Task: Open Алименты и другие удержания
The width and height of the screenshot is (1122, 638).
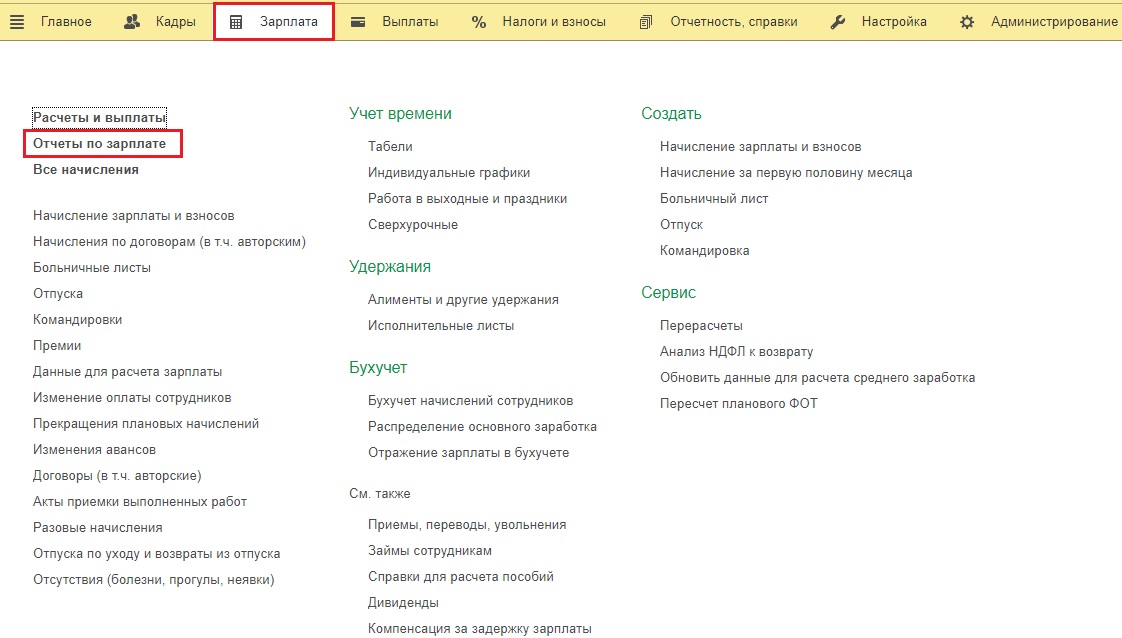Action: 463,300
